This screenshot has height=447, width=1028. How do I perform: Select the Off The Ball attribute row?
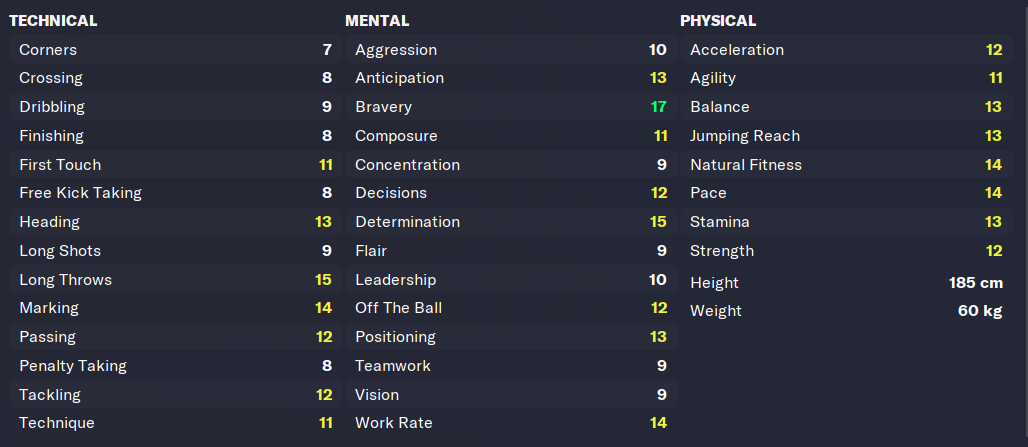tap(510, 308)
